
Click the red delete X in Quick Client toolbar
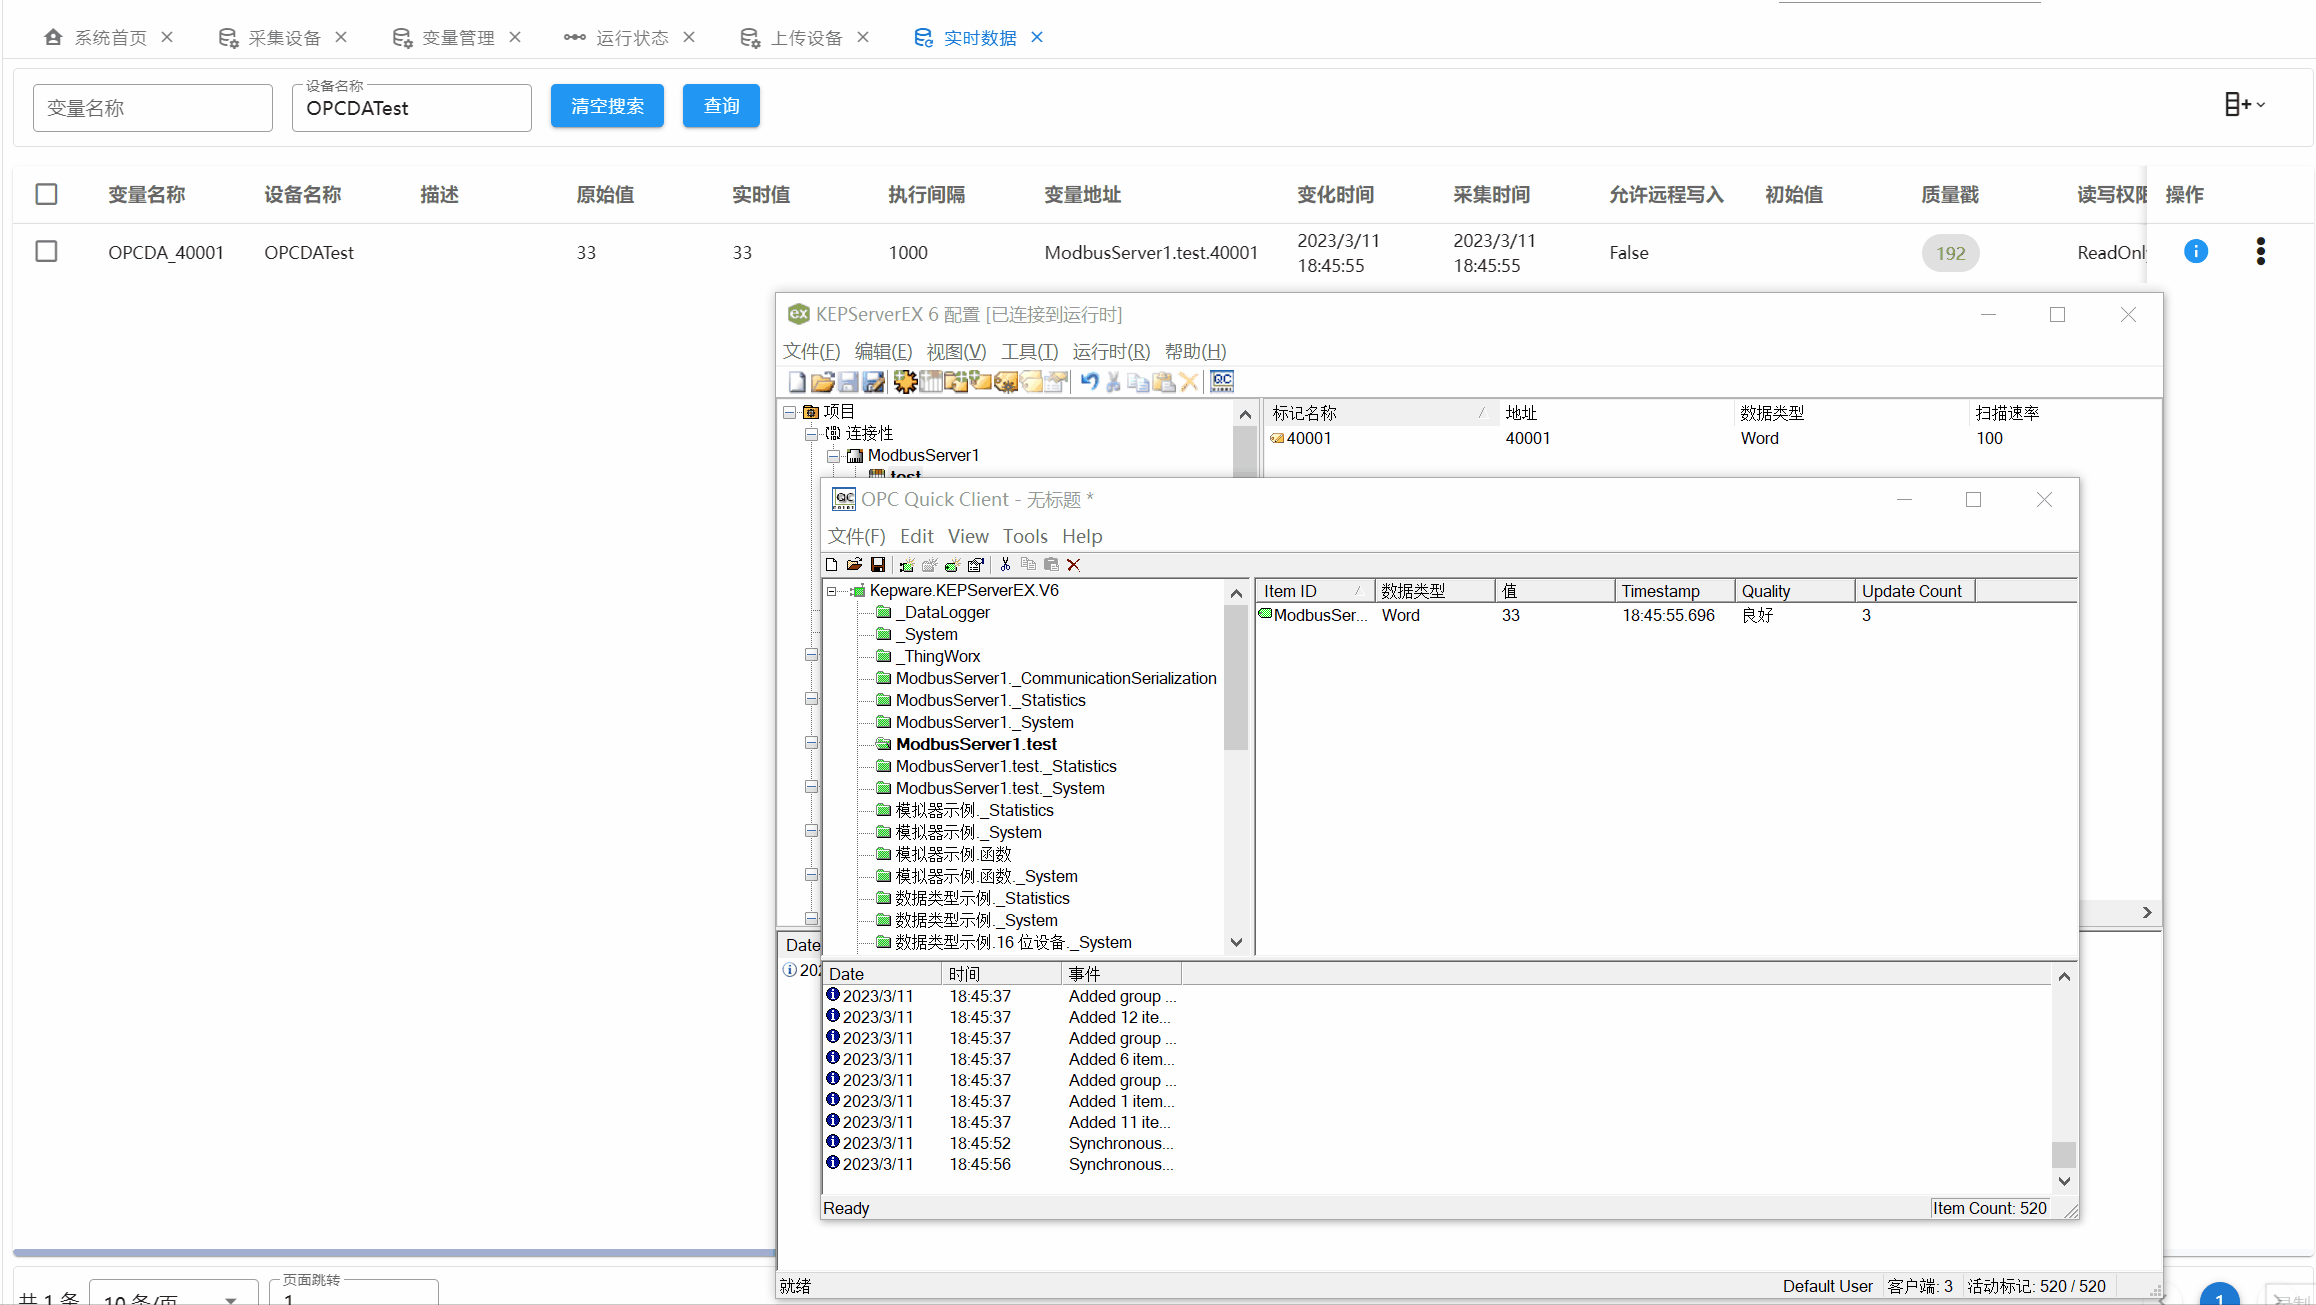tap(1074, 565)
